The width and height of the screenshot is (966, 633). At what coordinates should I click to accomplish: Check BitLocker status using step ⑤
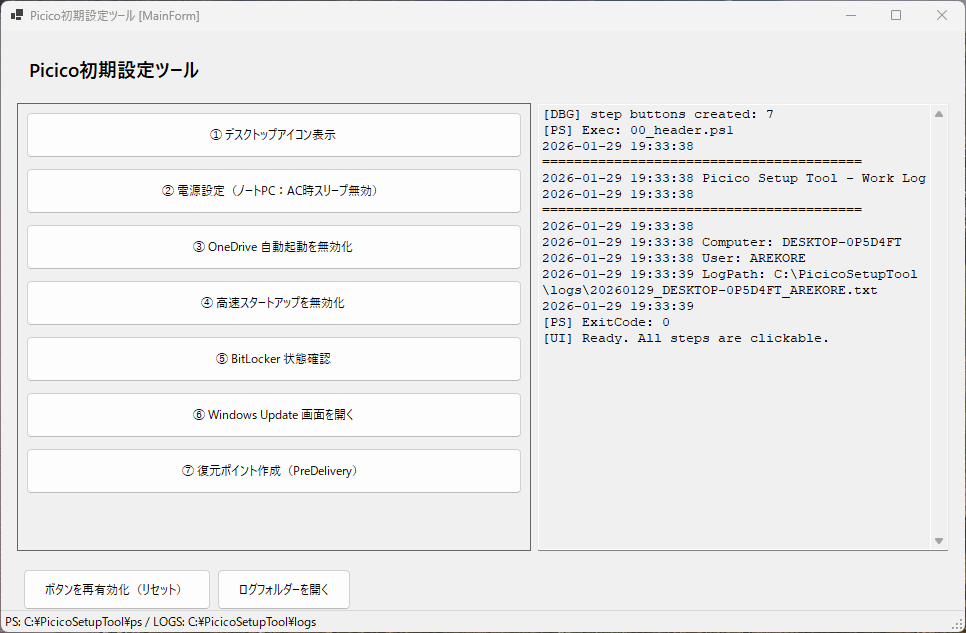click(x=273, y=359)
